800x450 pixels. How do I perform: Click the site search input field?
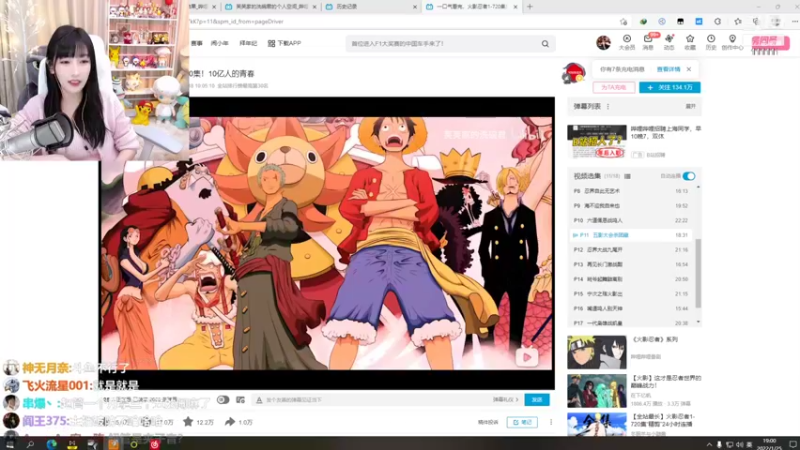click(443, 44)
